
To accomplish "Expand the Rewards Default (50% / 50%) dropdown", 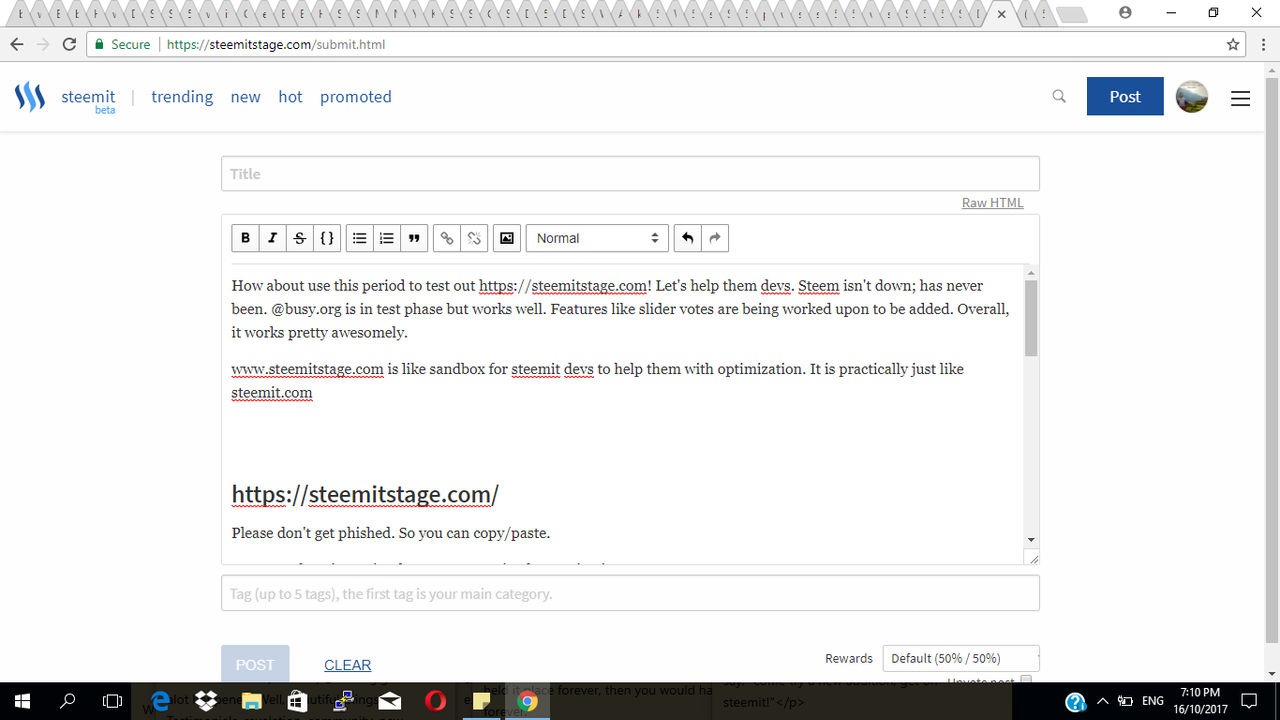I will pyautogui.click(x=960, y=658).
